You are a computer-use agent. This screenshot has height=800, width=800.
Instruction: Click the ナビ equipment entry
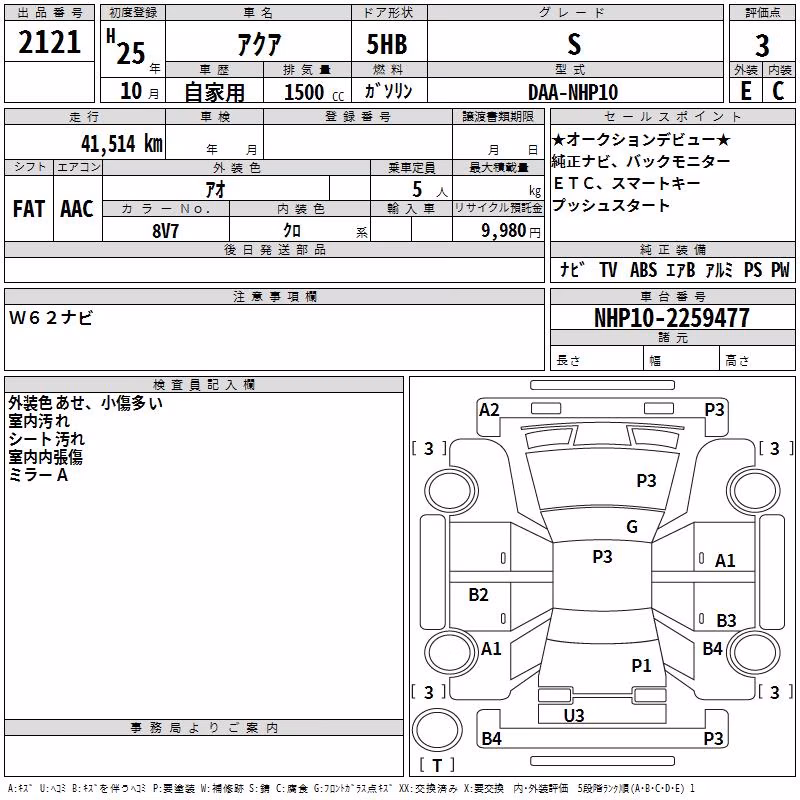(571, 269)
